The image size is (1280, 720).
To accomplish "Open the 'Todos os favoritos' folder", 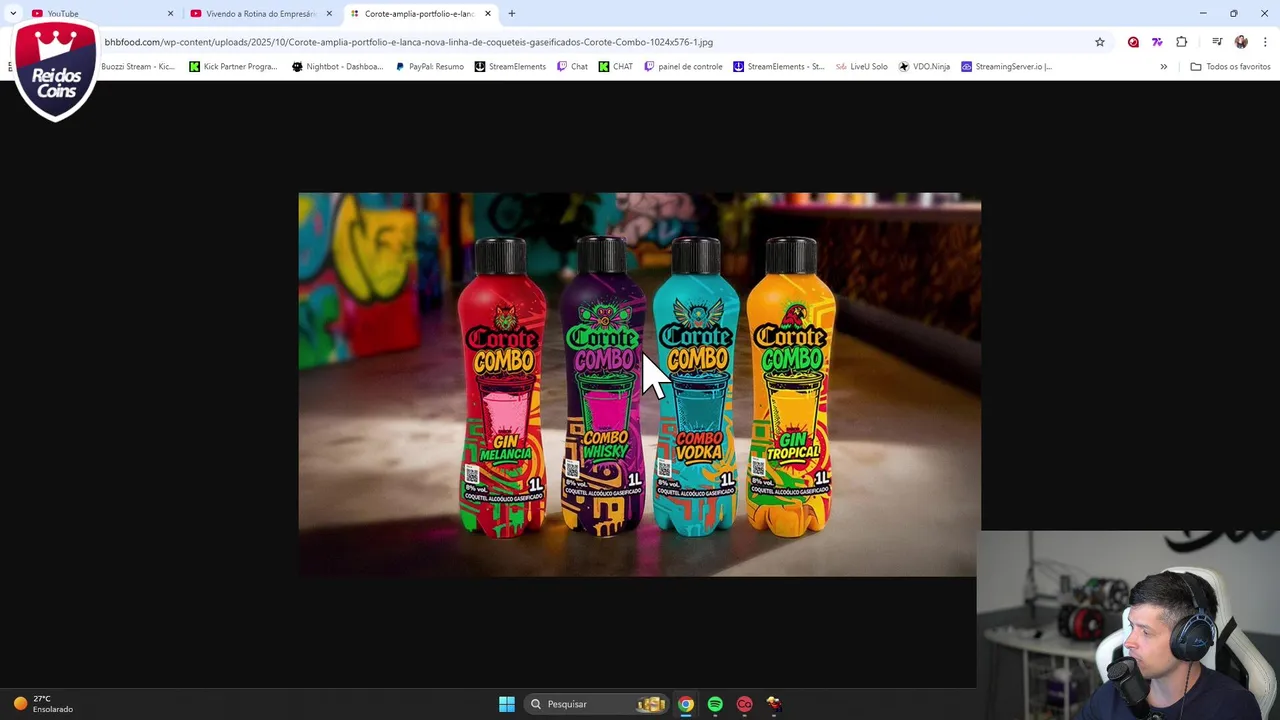I will click(1230, 66).
